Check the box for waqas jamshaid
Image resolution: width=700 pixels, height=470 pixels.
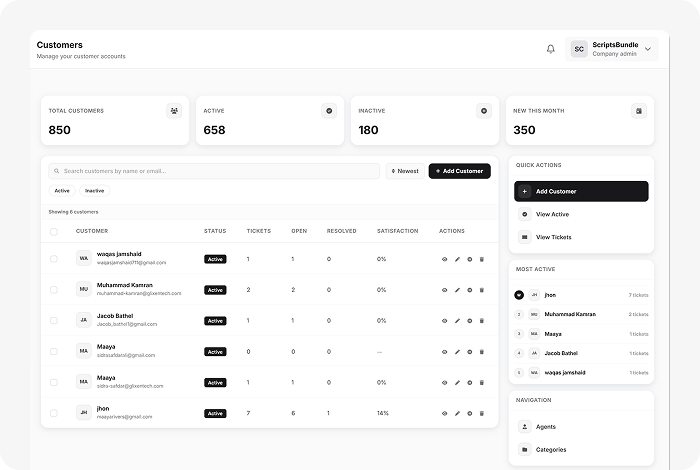point(54,259)
